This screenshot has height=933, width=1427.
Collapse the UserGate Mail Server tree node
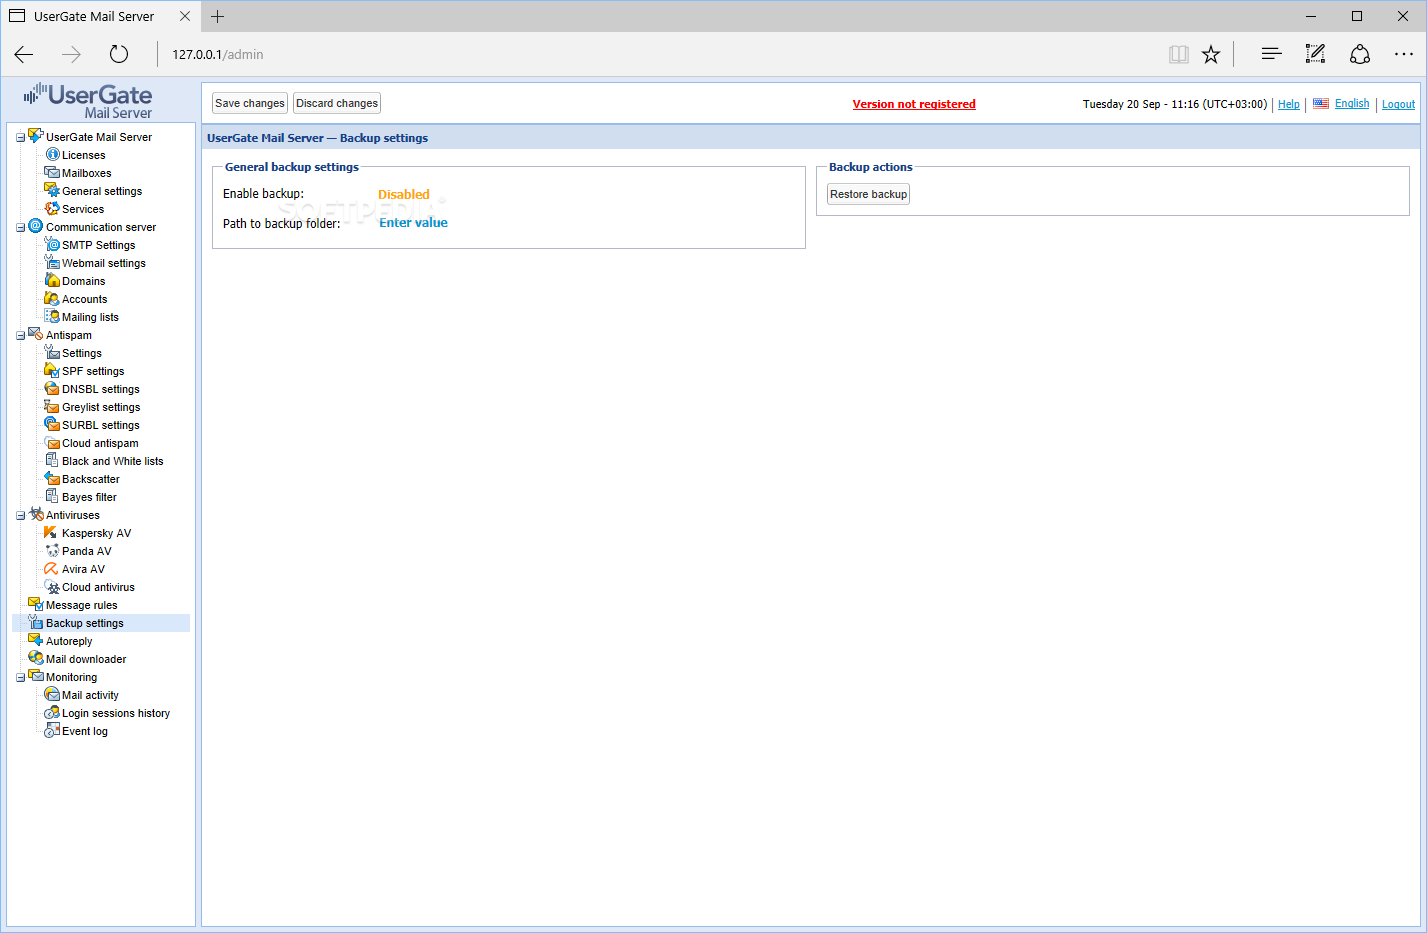(x=20, y=138)
